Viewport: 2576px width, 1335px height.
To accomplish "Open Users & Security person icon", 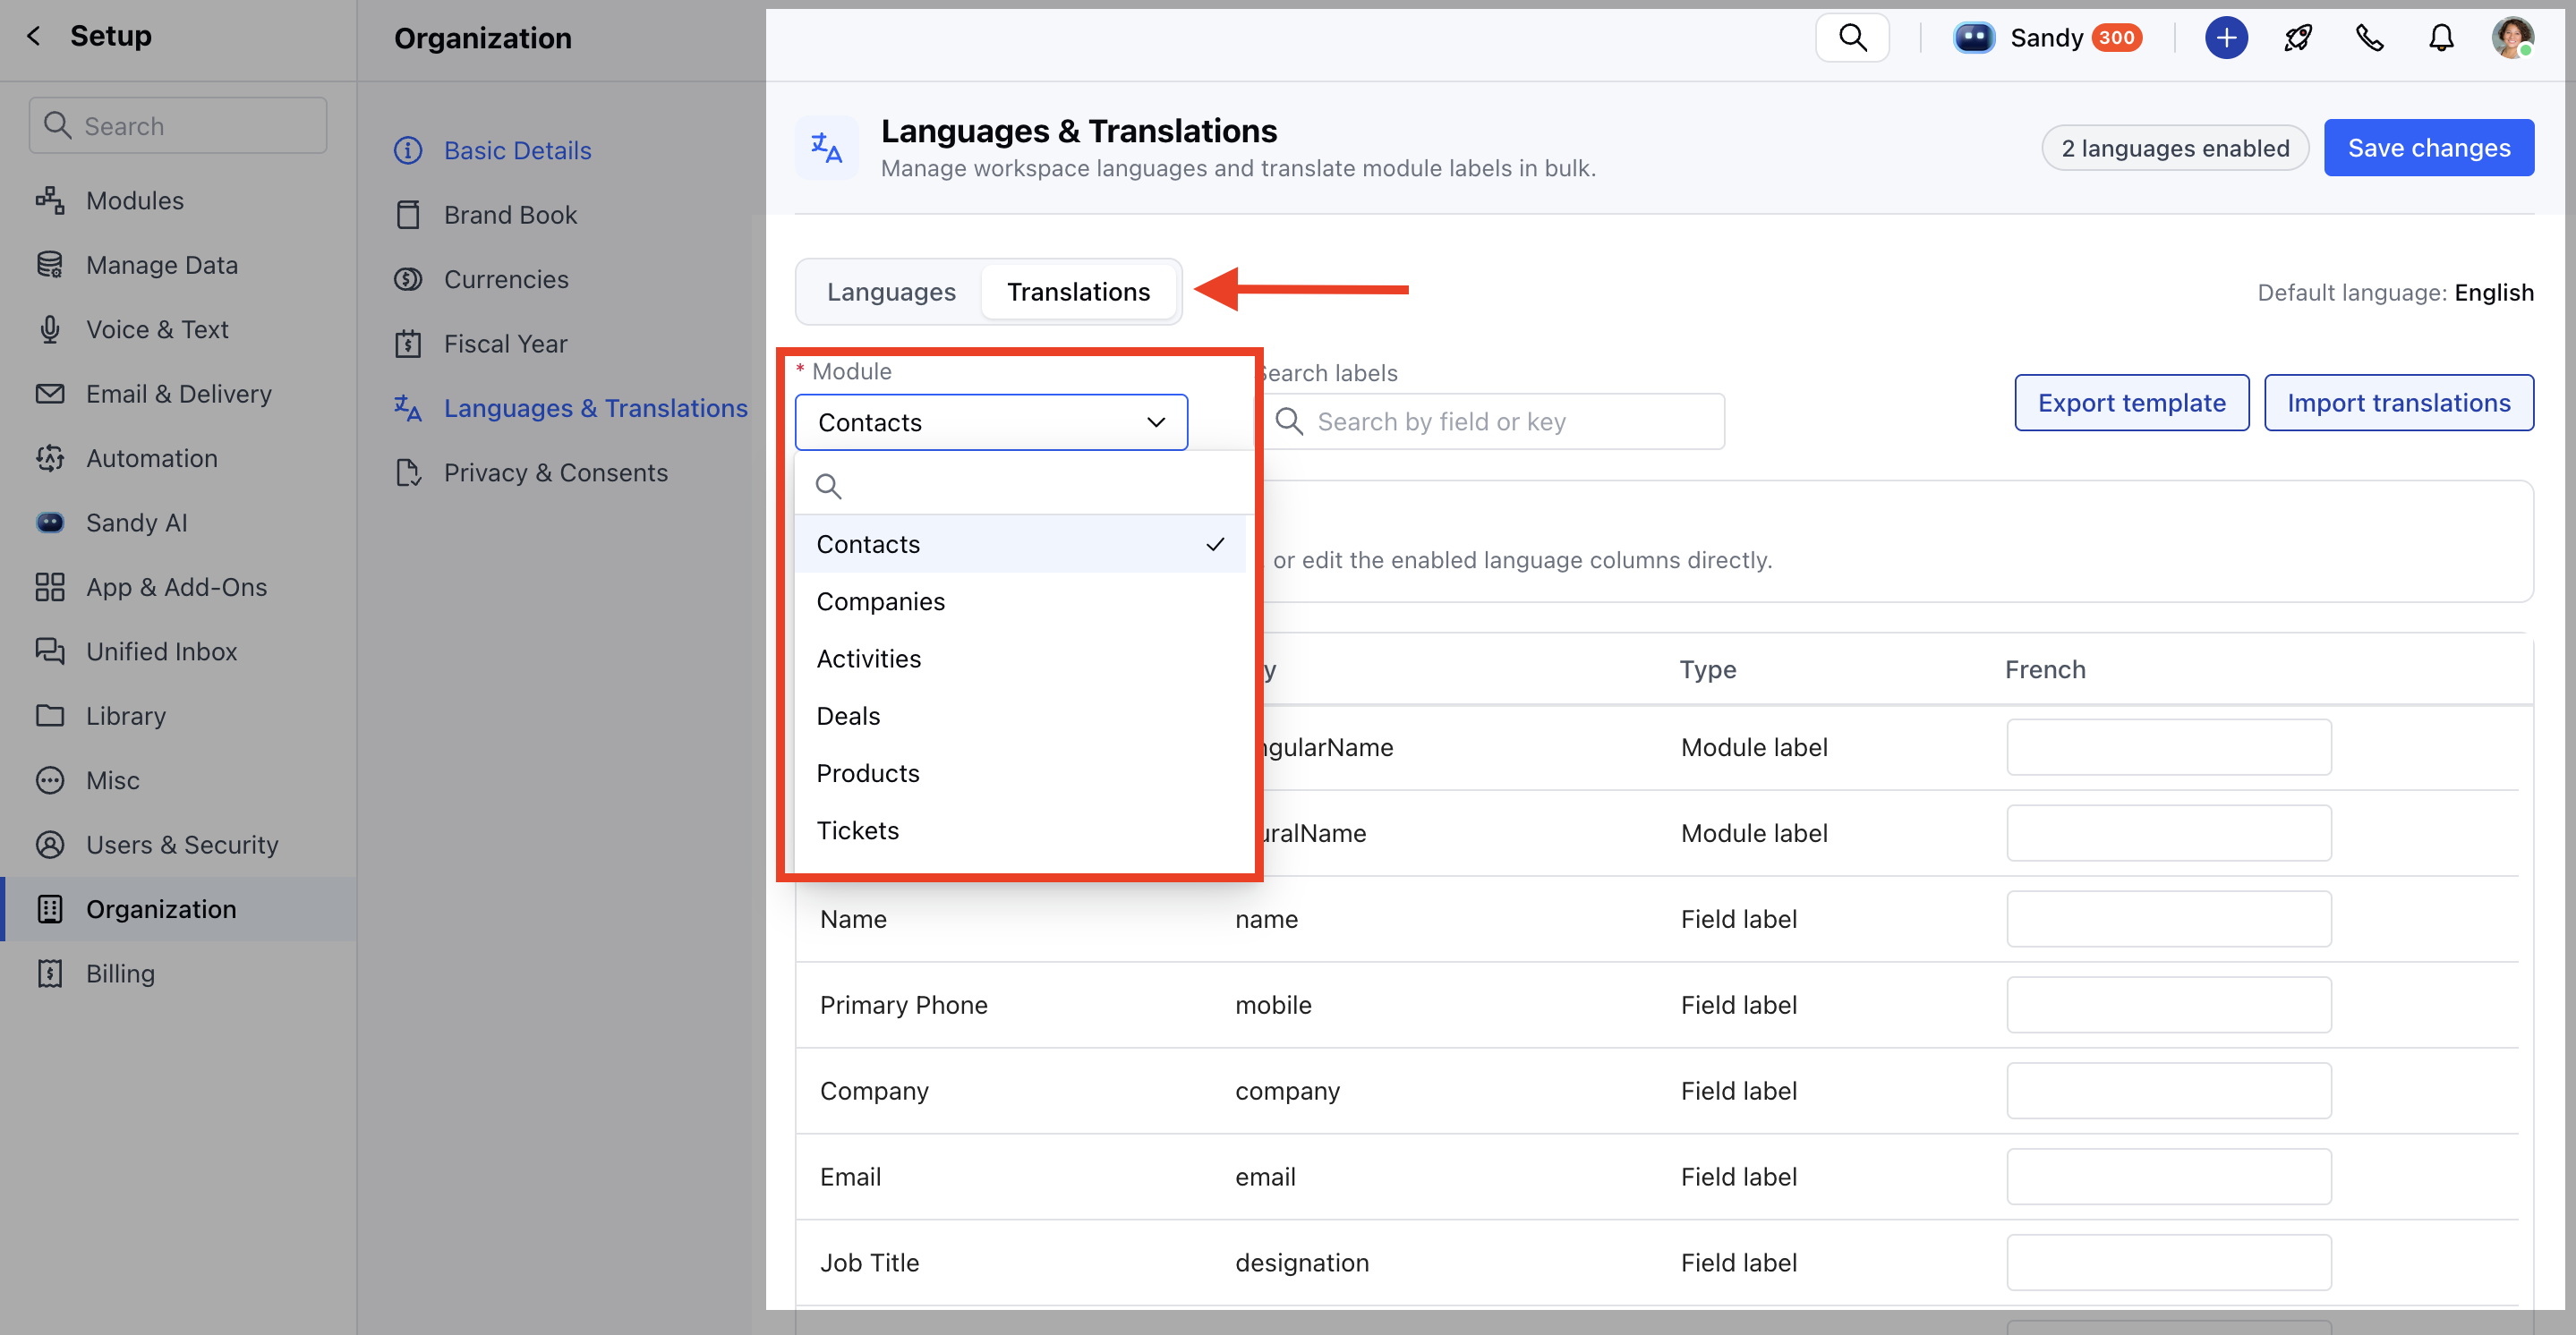I will click(50, 845).
